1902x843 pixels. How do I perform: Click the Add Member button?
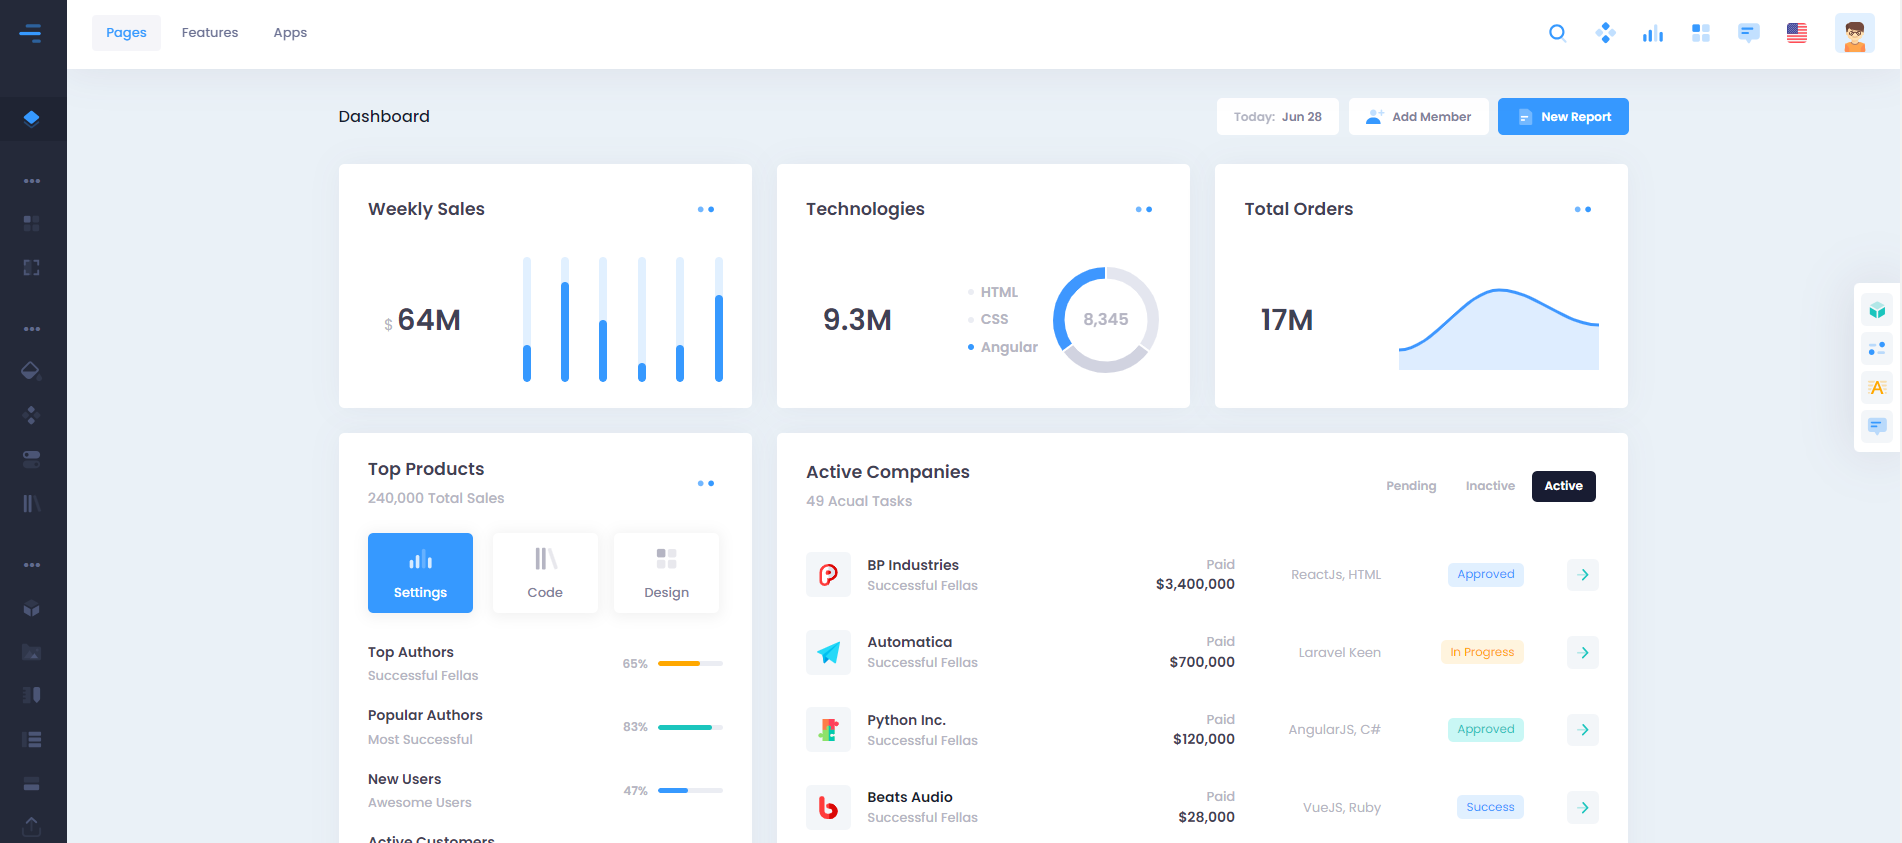point(1418,117)
